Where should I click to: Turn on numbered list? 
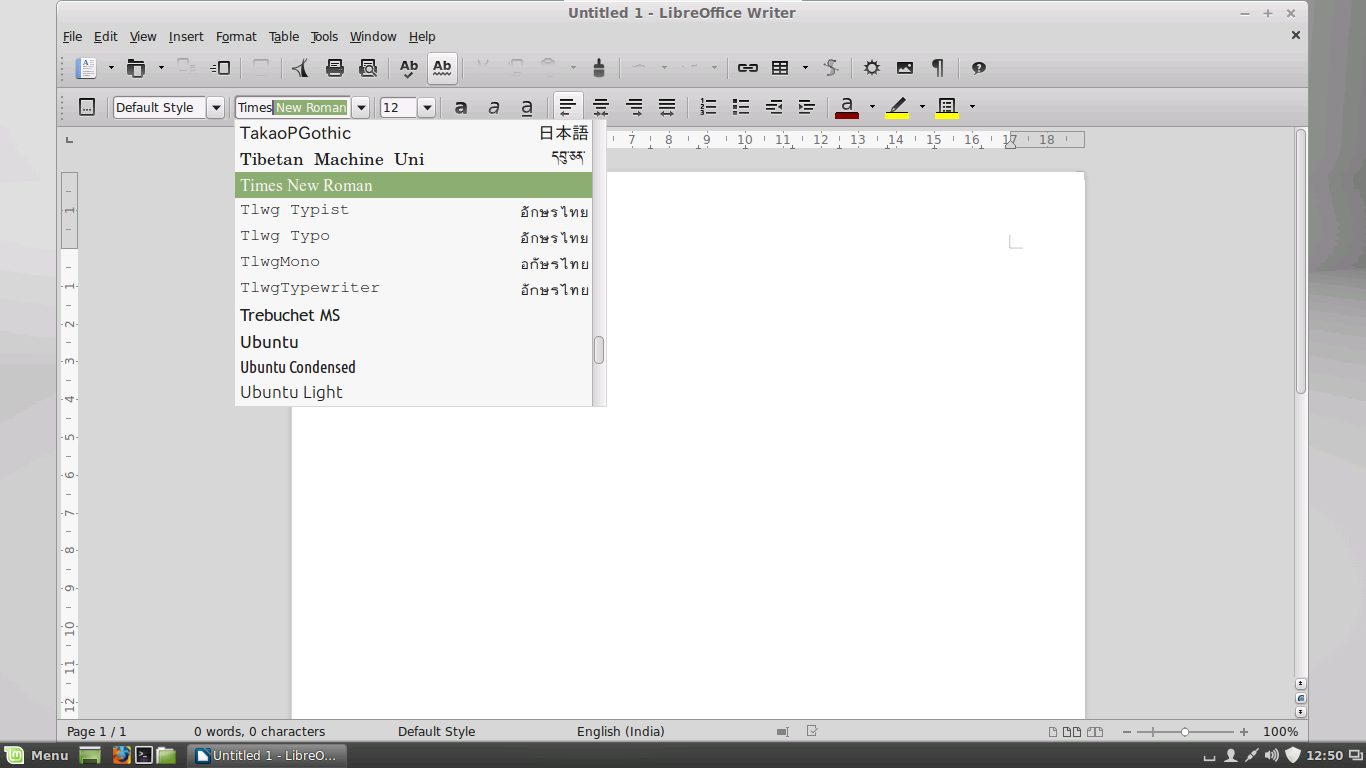pyautogui.click(x=708, y=107)
